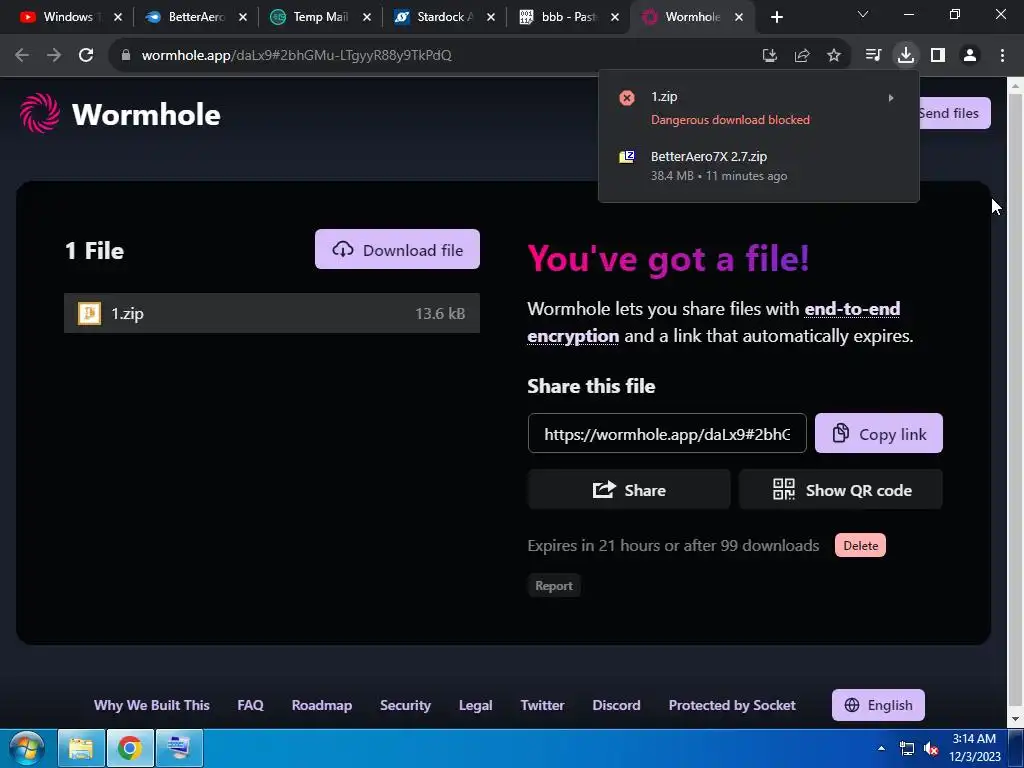Screen dimensions: 1024x768
Task: Click the share page icon in address bar
Action: [x=802, y=56]
